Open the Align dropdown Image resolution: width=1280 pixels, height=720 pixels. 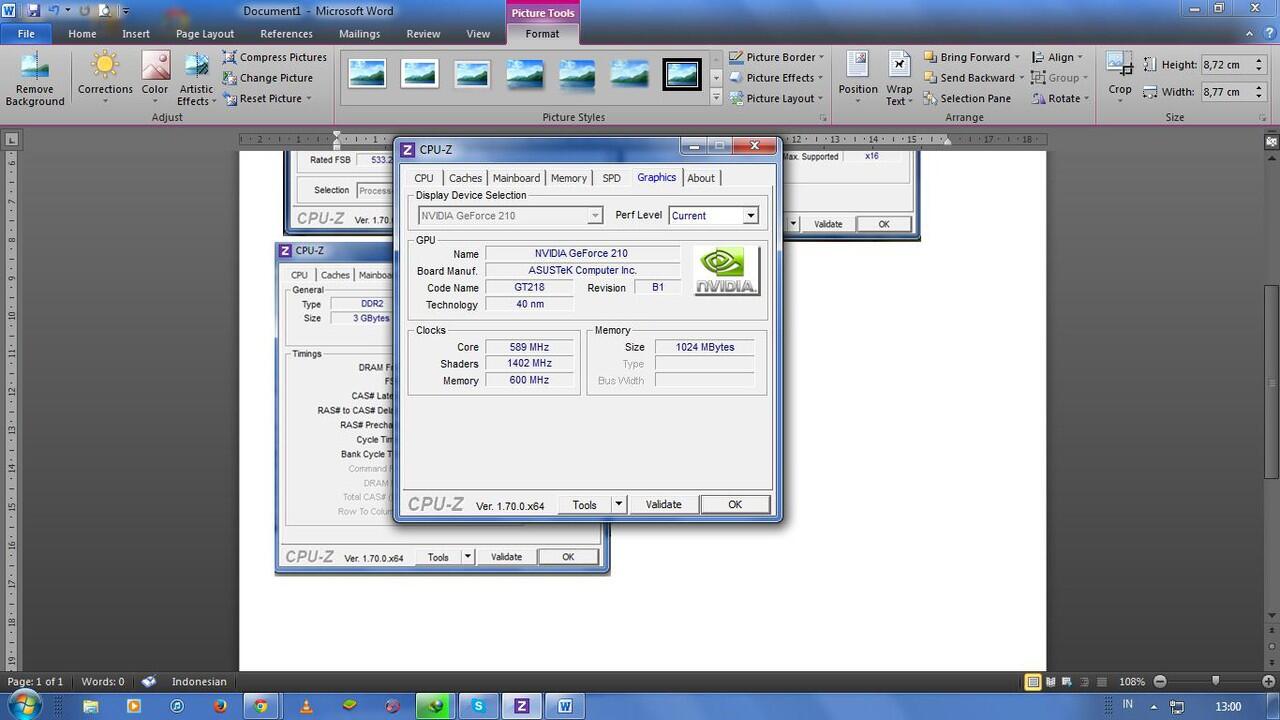point(1055,57)
